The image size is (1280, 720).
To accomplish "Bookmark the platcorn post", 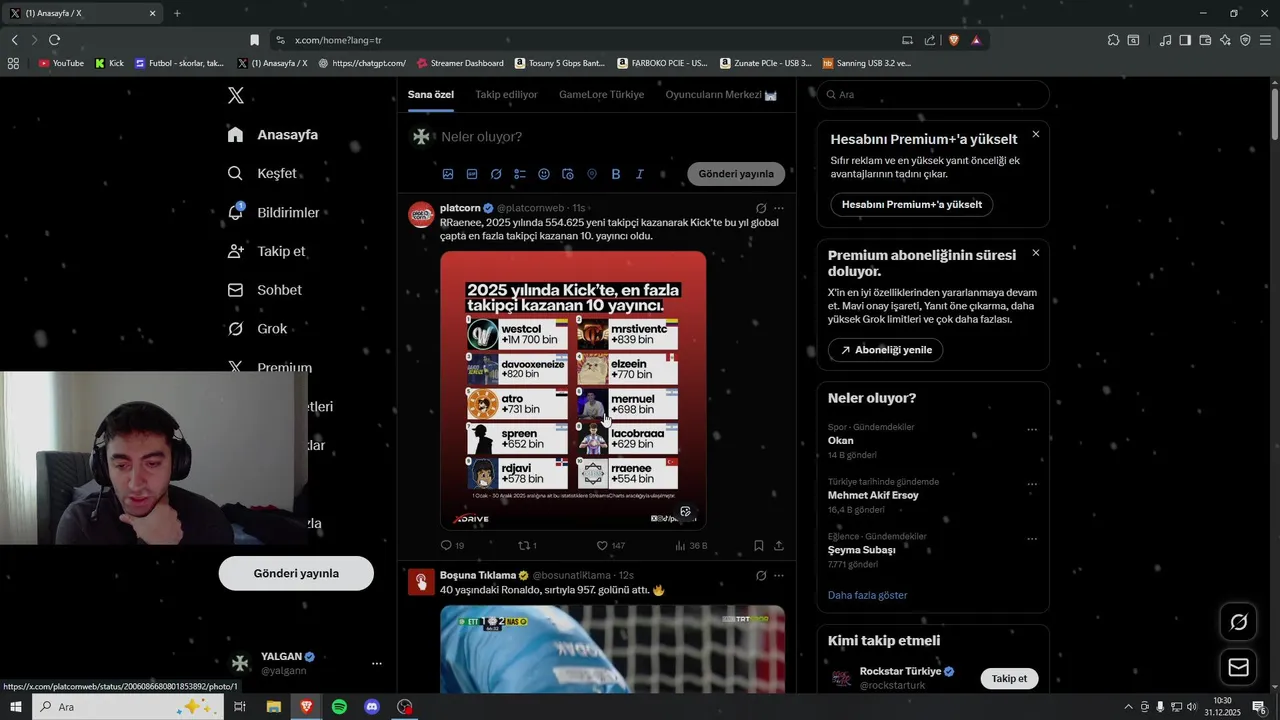I will pyautogui.click(x=759, y=545).
